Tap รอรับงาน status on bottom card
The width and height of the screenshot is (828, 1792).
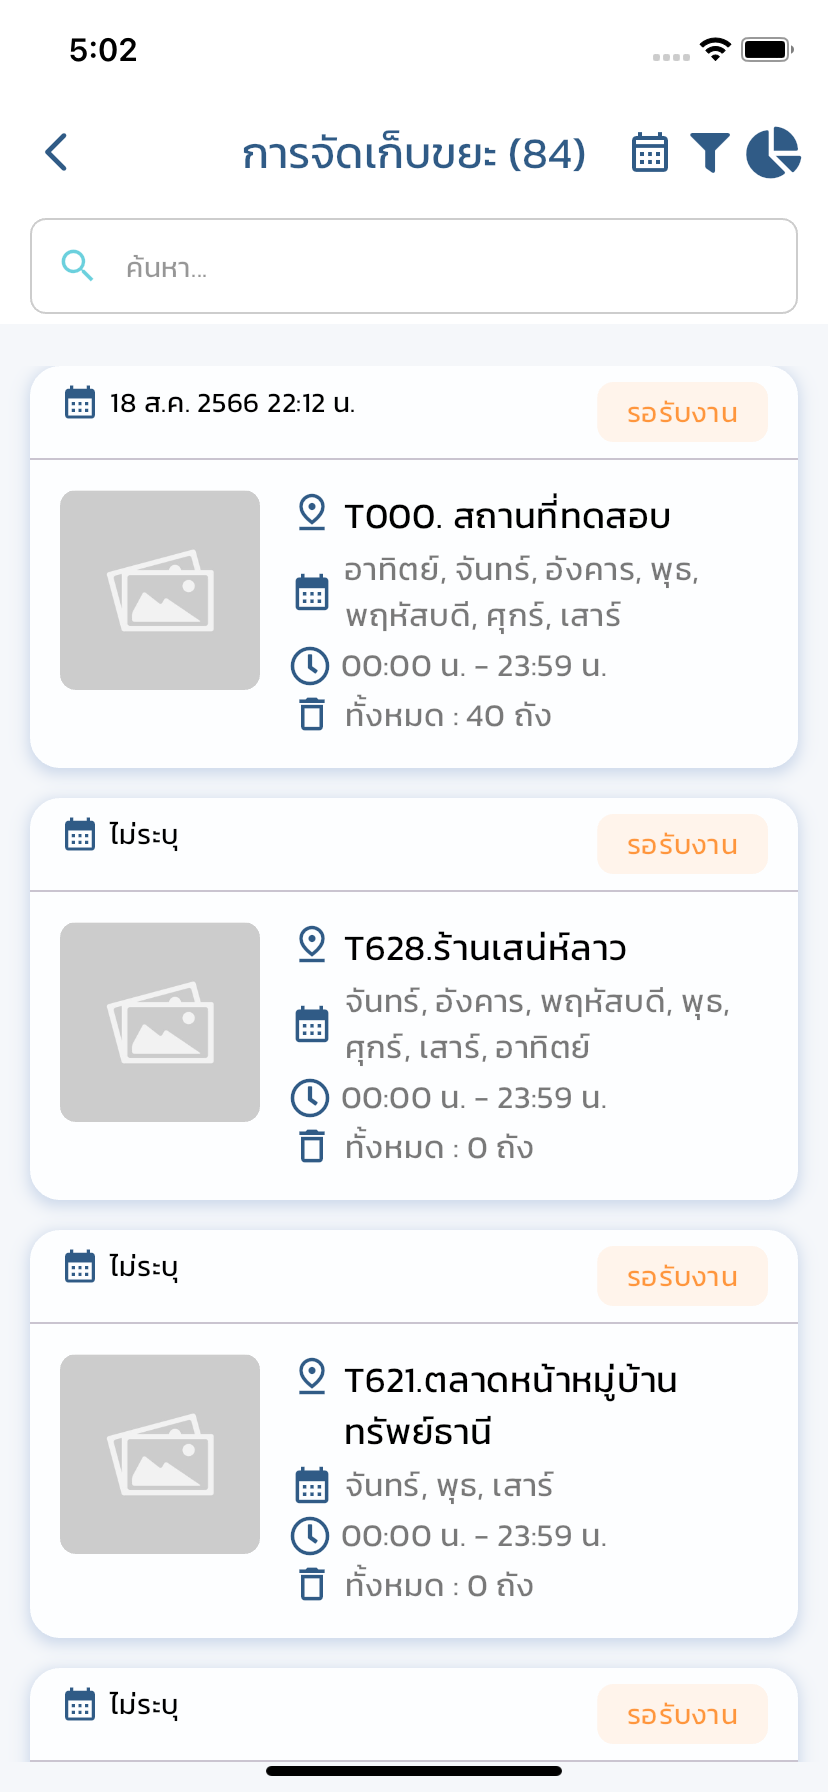[x=682, y=1715]
